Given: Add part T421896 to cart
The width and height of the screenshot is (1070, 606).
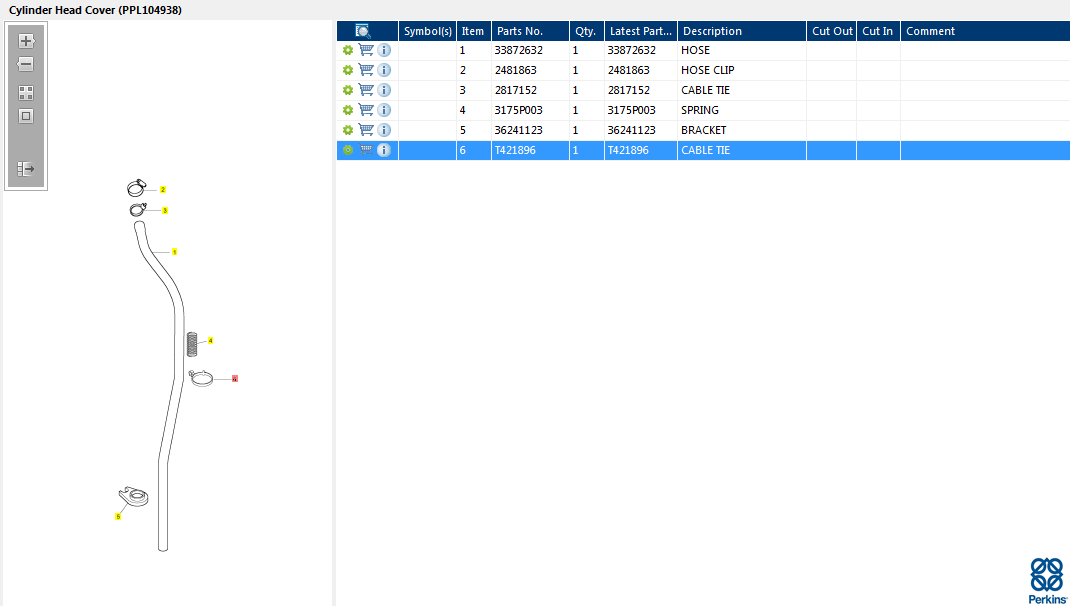Looking at the screenshot, I should pyautogui.click(x=366, y=149).
